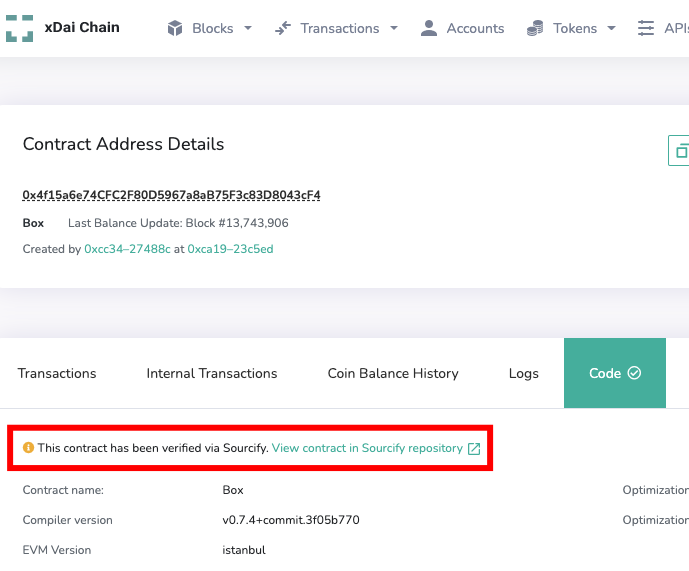This screenshot has height=571, width=689.
Task: Select the Logs tab
Action: (x=523, y=373)
